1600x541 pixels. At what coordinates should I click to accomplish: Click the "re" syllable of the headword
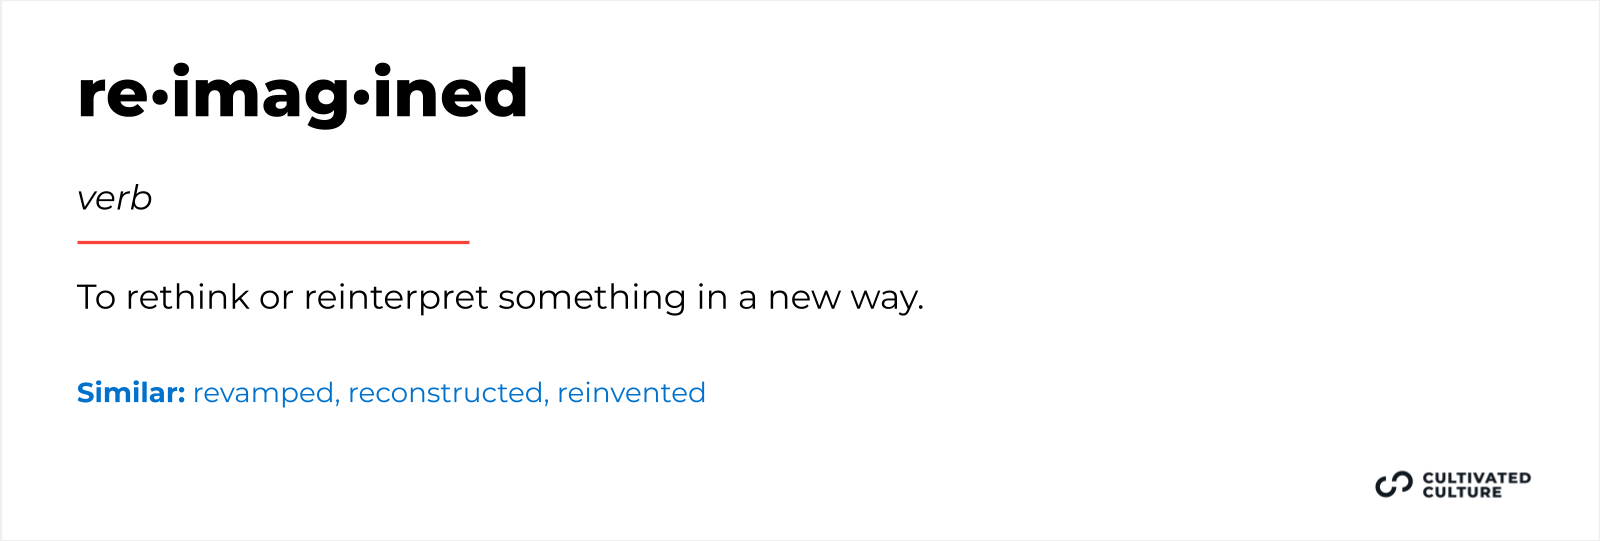[113, 96]
